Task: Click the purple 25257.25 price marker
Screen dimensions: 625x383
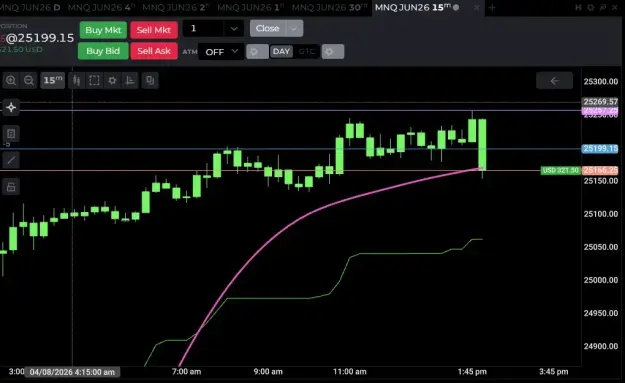Action: (x=600, y=111)
